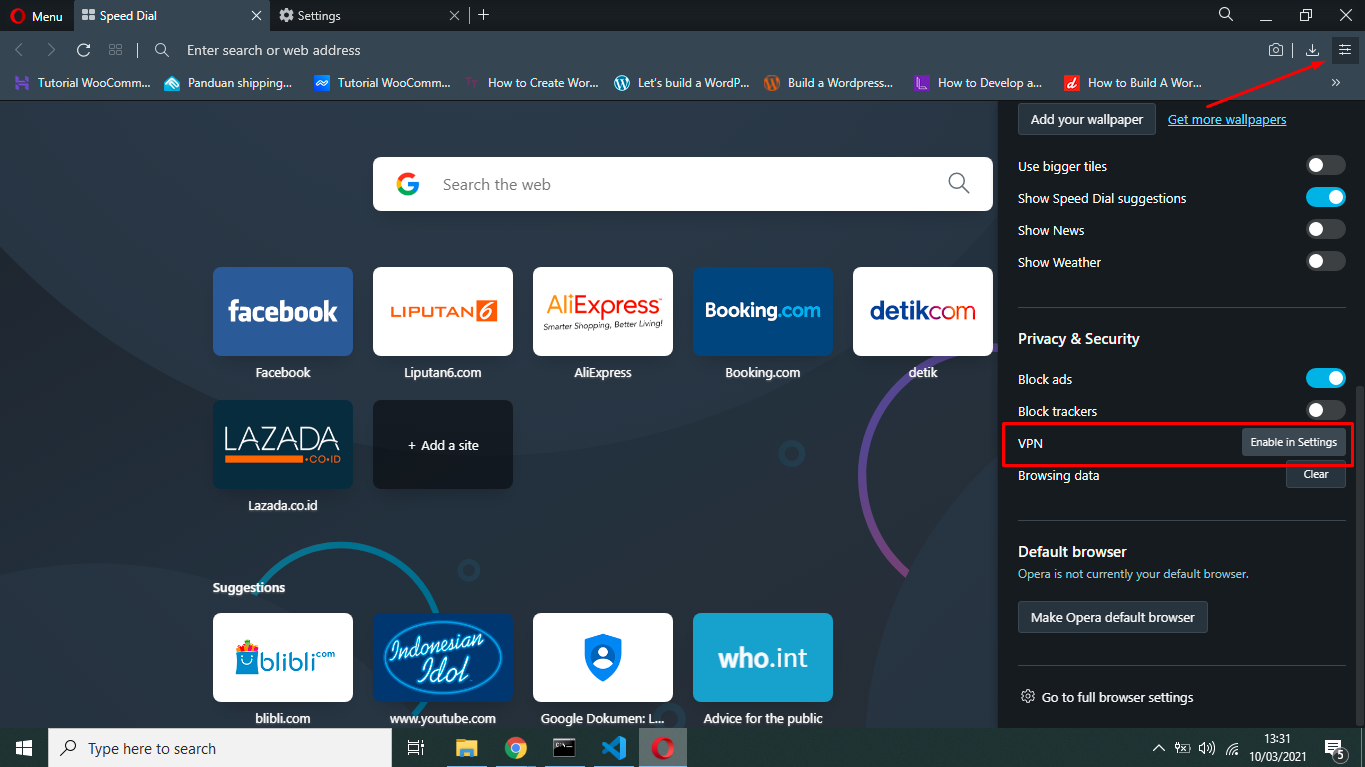This screenshot has width=1365, height=767.
Task: Open the Facebook speed dial tile
Action: [283, 311]
